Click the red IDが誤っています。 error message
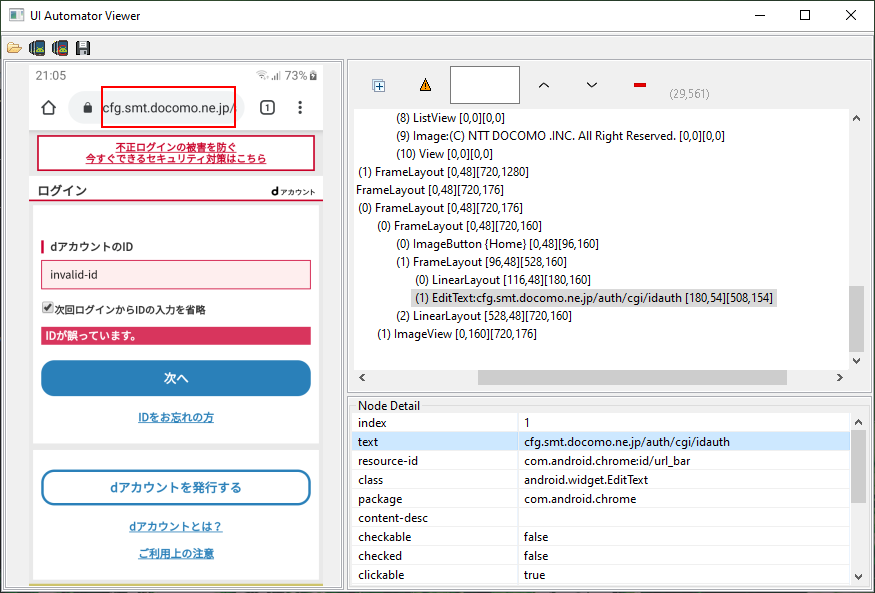The image size is (875, 593). tap(176, 336)
